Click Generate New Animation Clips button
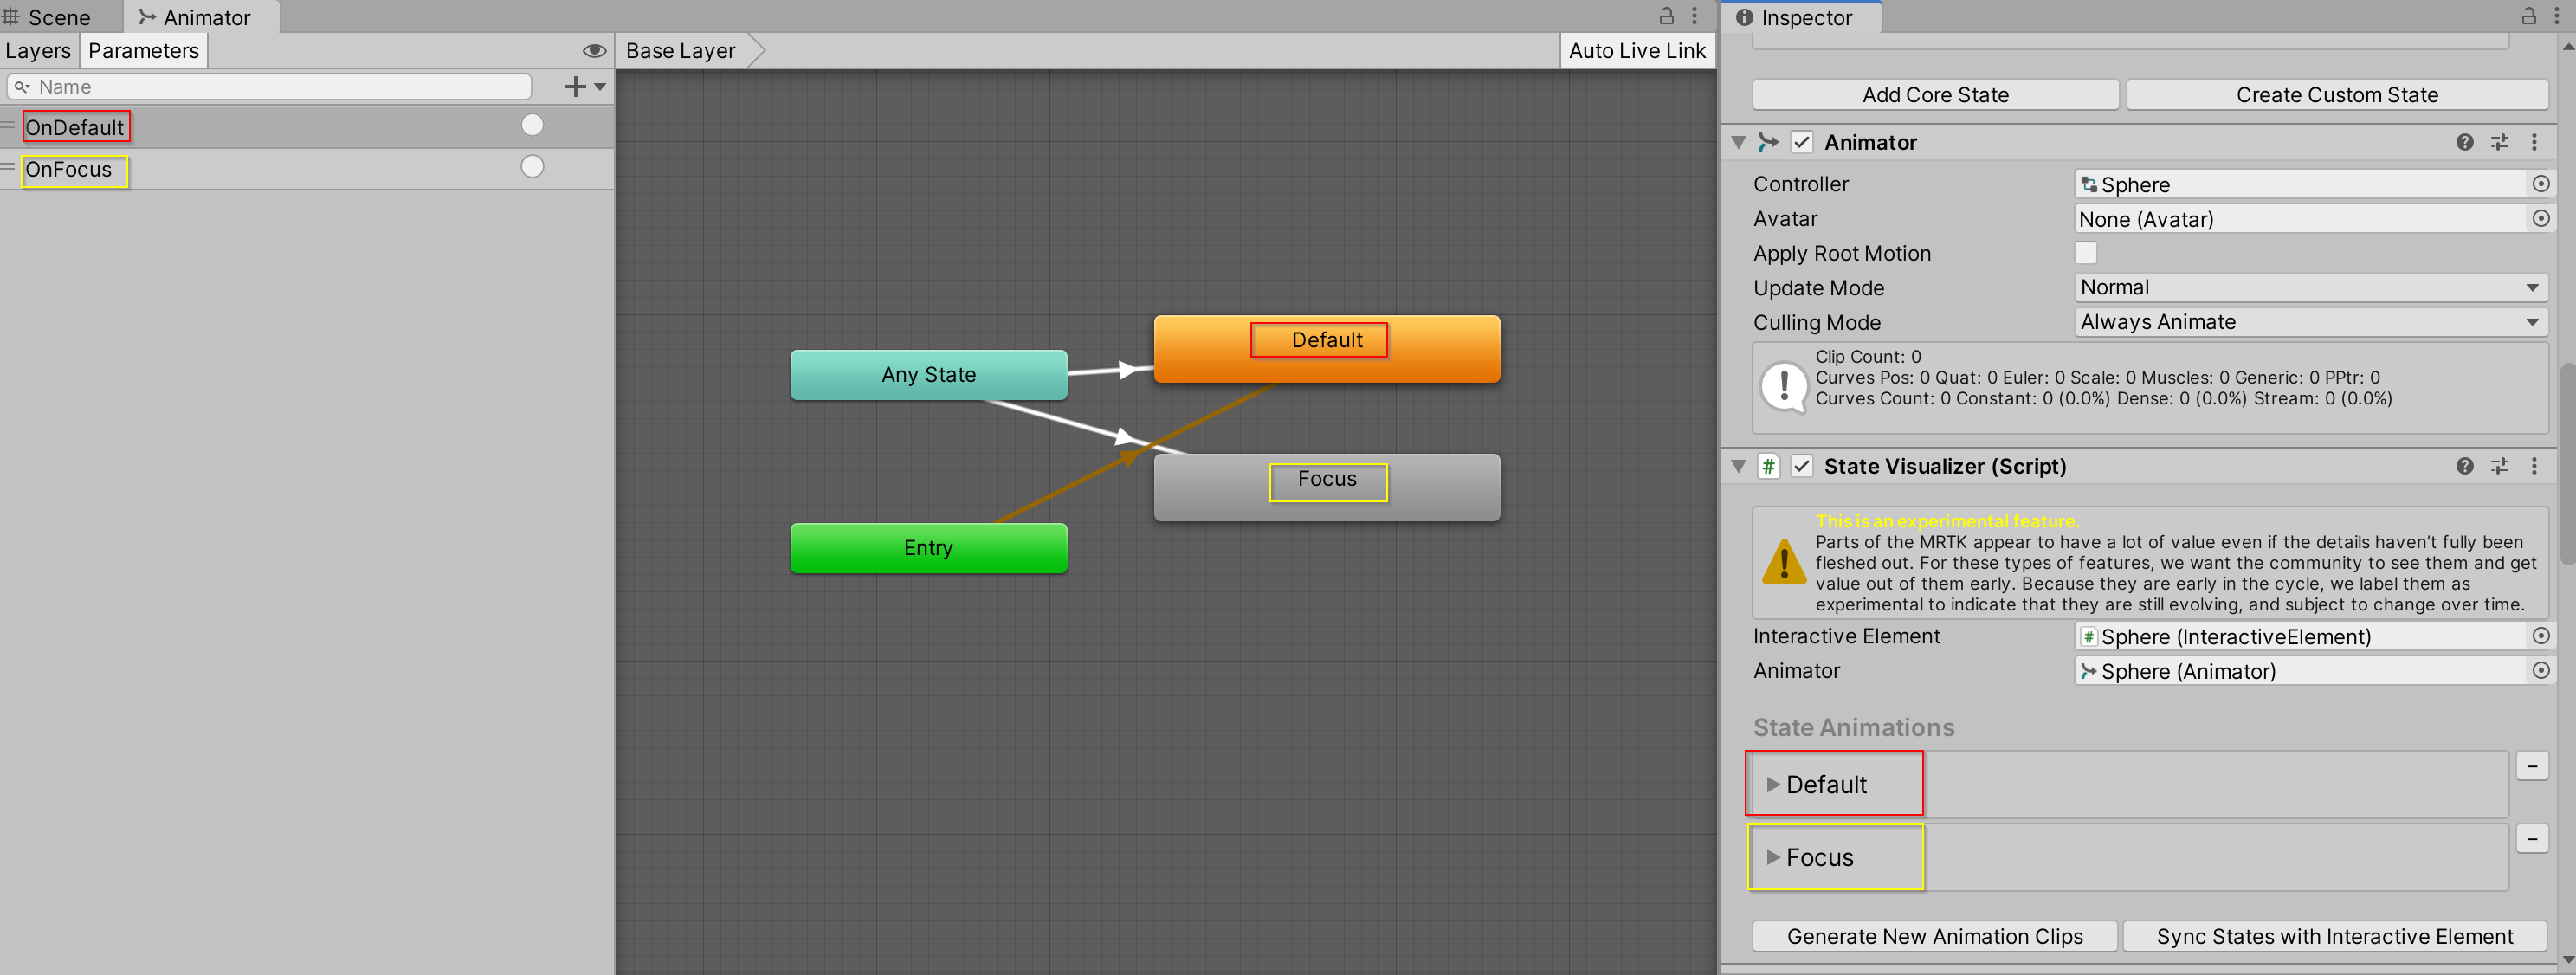This screenshot has width=2576, height=975. tap(1935, 935)
